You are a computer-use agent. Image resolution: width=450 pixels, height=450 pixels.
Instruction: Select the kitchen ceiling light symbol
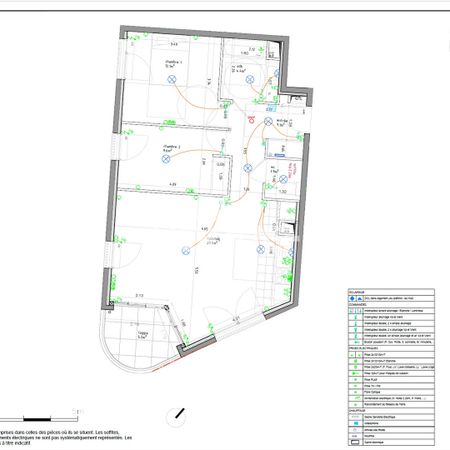(261, 249)
